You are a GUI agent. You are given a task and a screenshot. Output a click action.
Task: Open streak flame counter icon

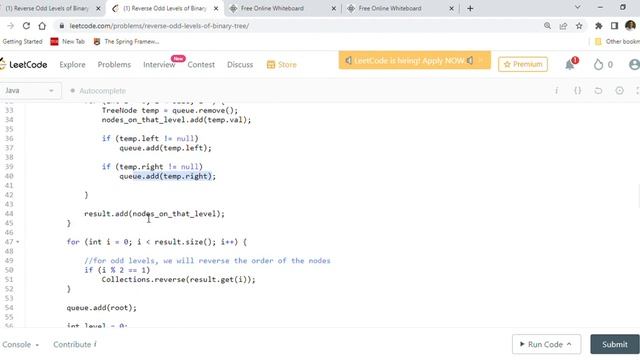click(x=598, y=64)
